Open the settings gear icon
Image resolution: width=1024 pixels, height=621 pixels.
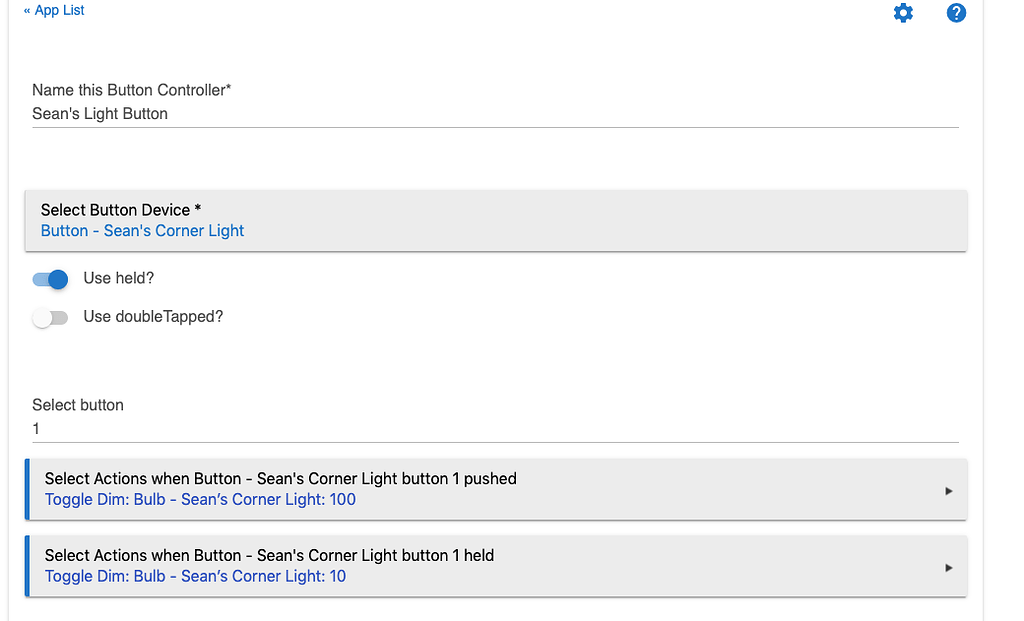903,13
